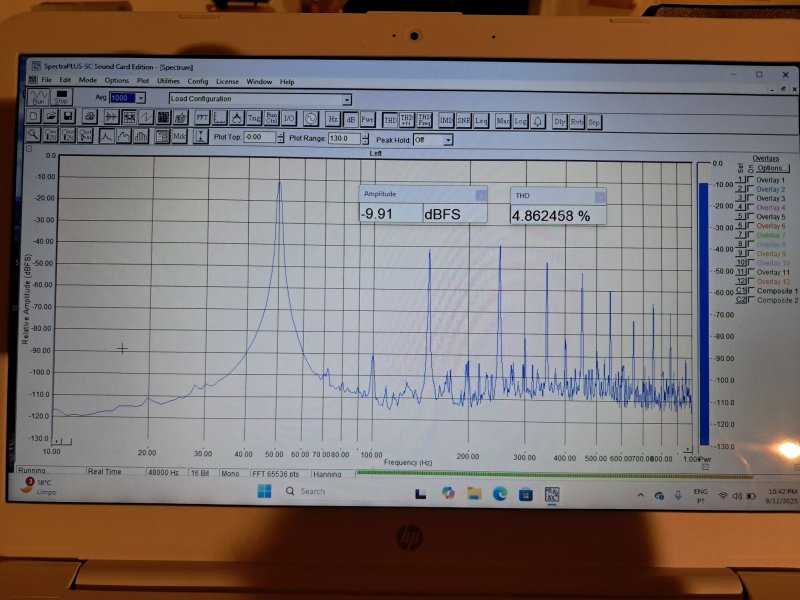Open the Load Configuration dropdown
This screenshot has height=600, width=800.
(346, 99)
